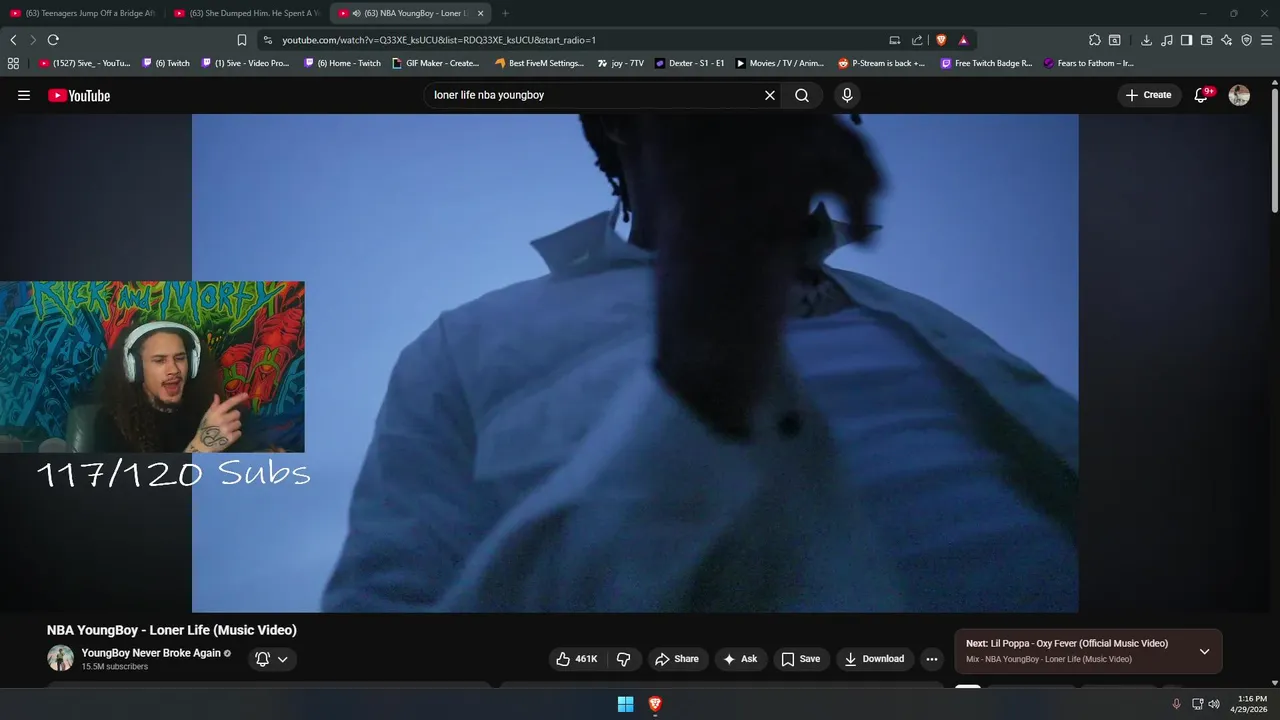This screenshot has width=1280, height=720.
Task: Open a new browser tab
Action: click(505, 13)
